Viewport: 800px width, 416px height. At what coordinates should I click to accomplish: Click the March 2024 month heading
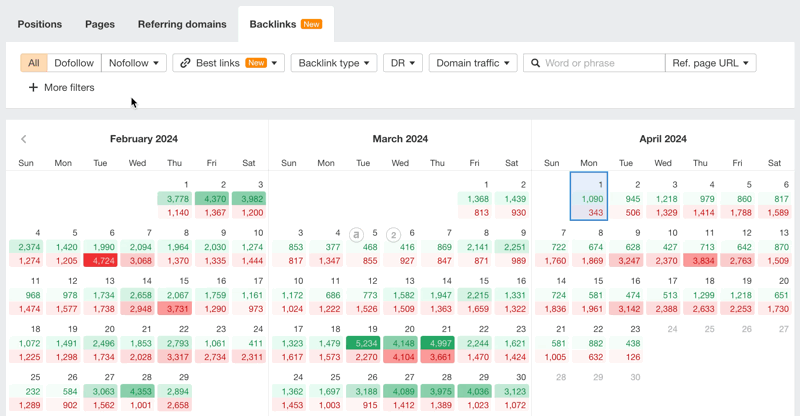(x=400, y=139)
